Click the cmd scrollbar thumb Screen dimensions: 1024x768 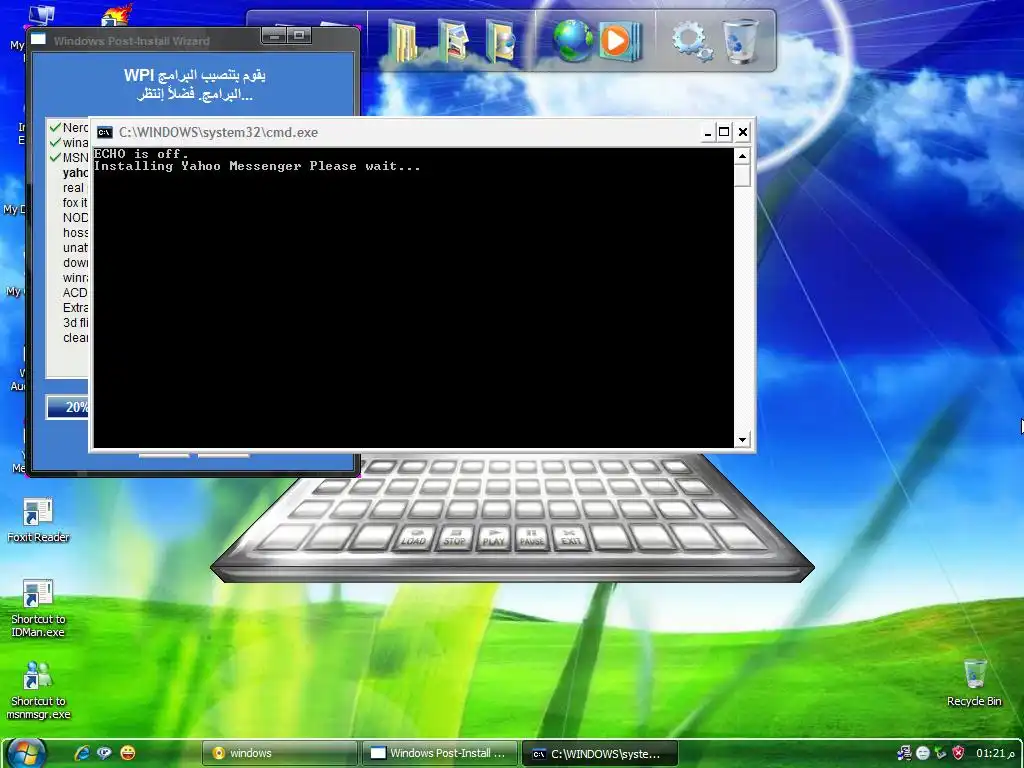pos(742,175)
